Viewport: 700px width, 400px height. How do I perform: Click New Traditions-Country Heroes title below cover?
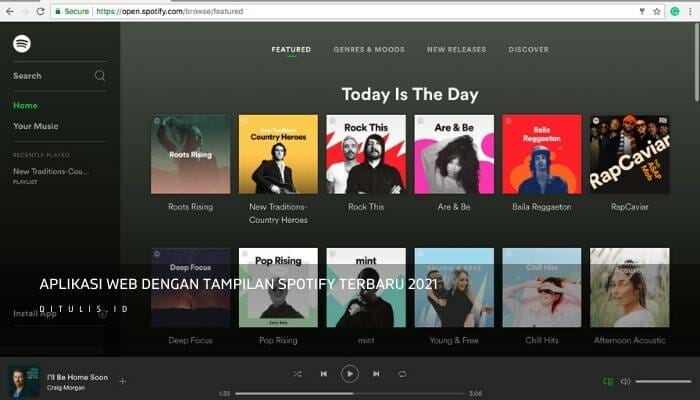pyautogui.click(x=278, y=213)
